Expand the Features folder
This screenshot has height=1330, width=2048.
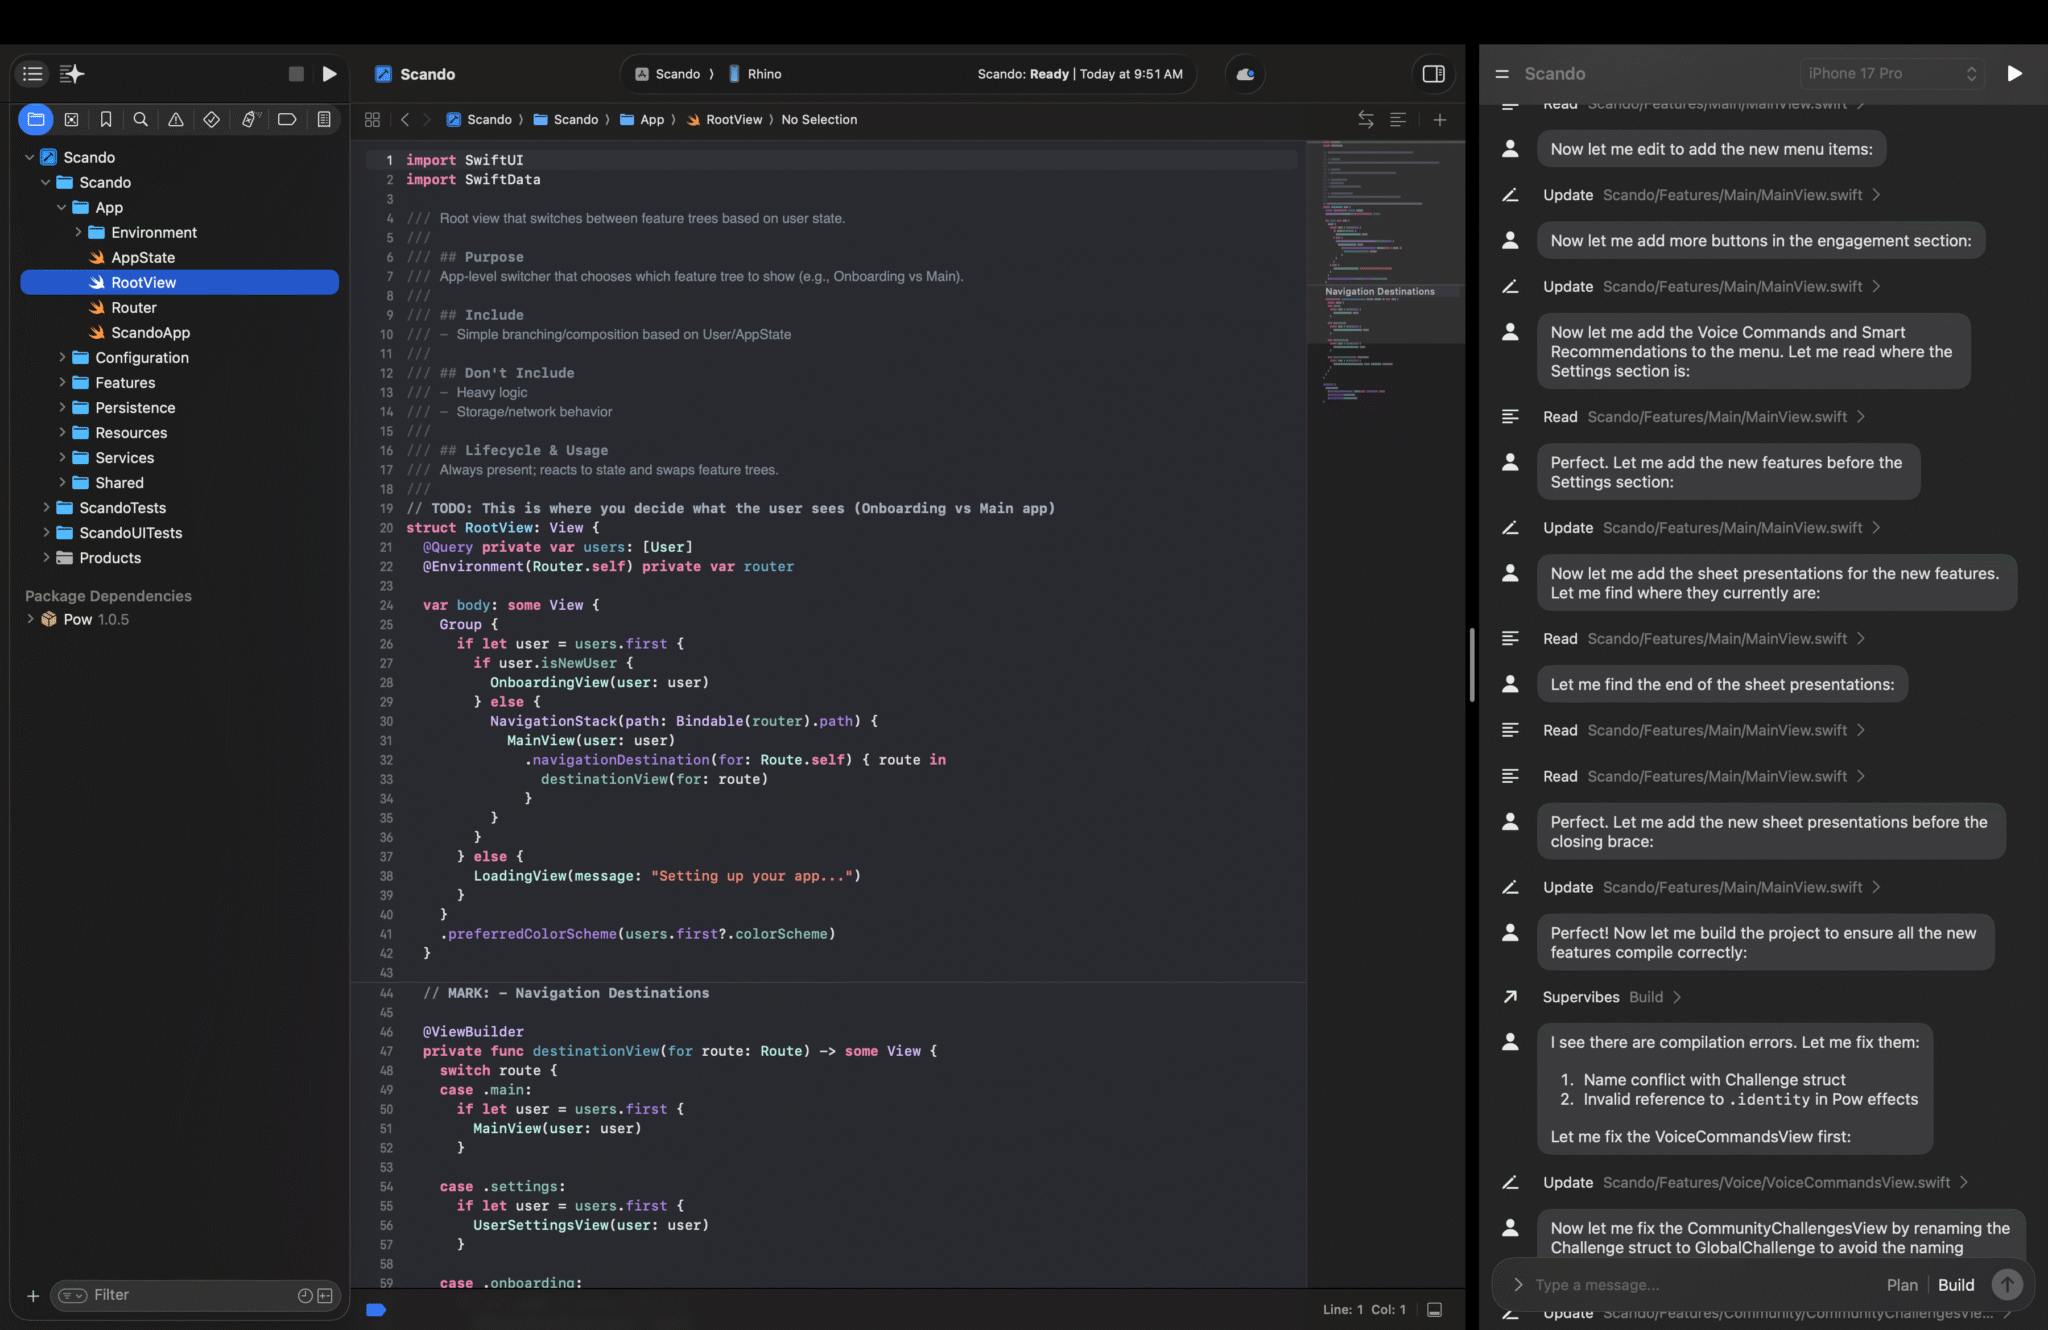click(x=62, y=383)
